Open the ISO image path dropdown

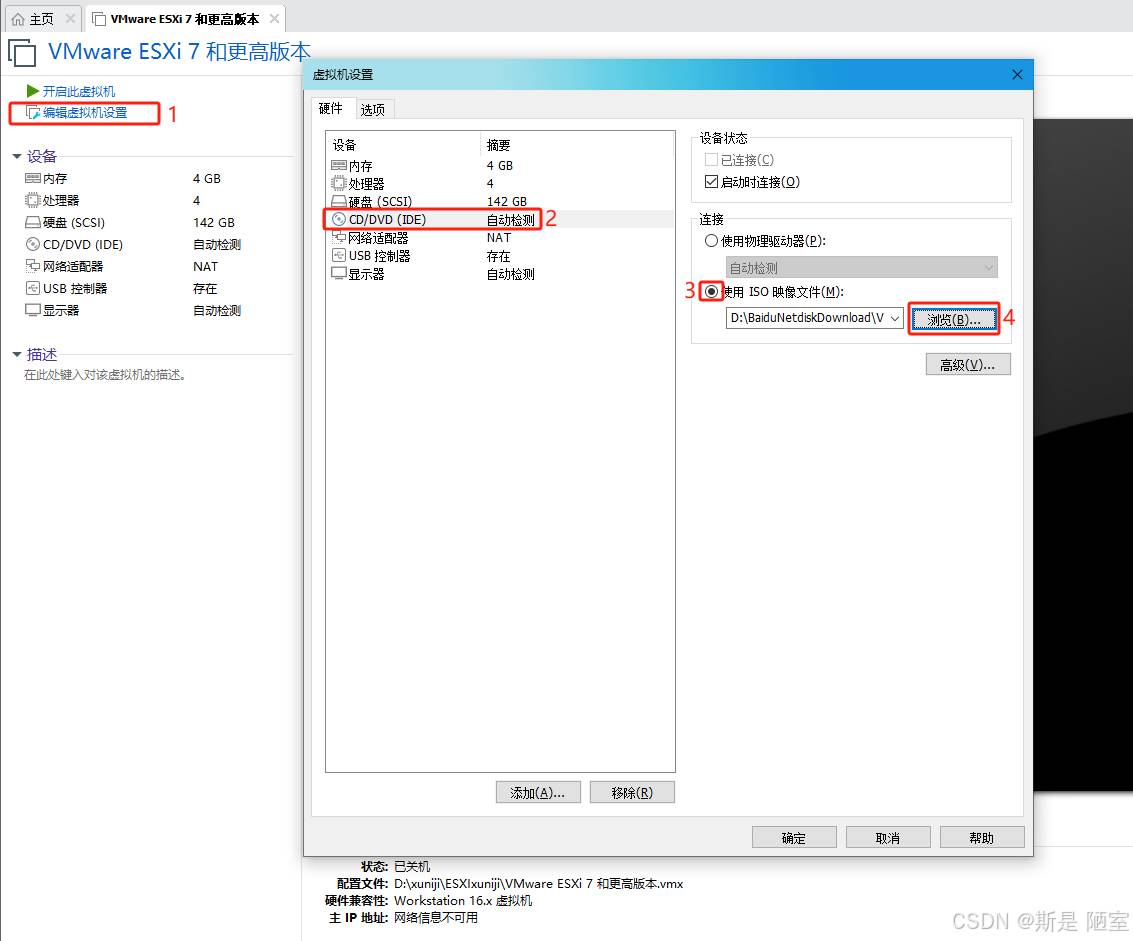pos(894,318)
